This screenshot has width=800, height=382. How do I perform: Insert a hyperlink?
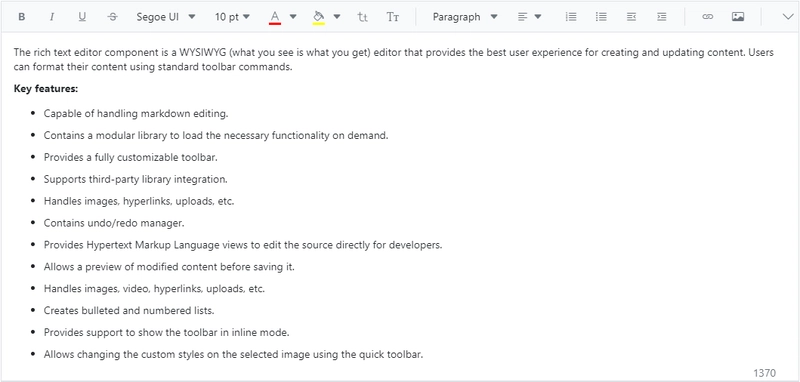click(707, 17)
